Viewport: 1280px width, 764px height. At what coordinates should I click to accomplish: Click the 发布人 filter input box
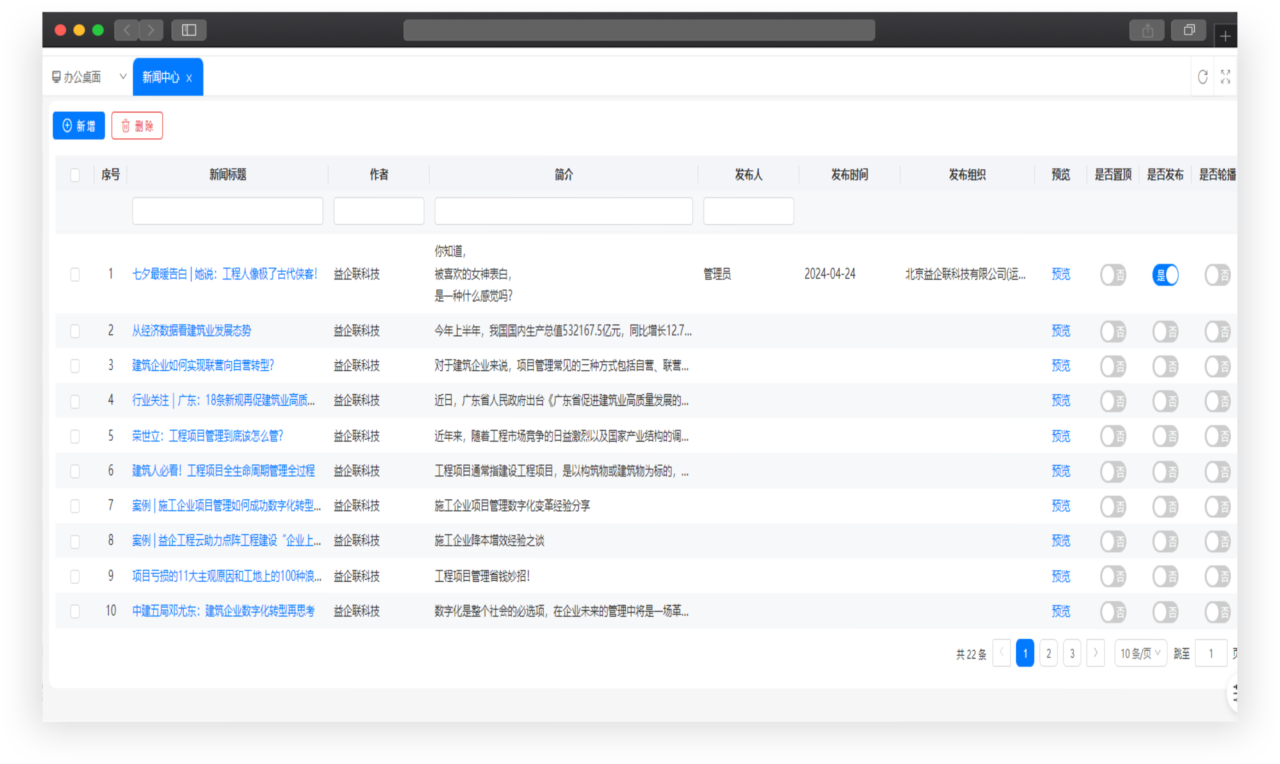tap(749, 211)
